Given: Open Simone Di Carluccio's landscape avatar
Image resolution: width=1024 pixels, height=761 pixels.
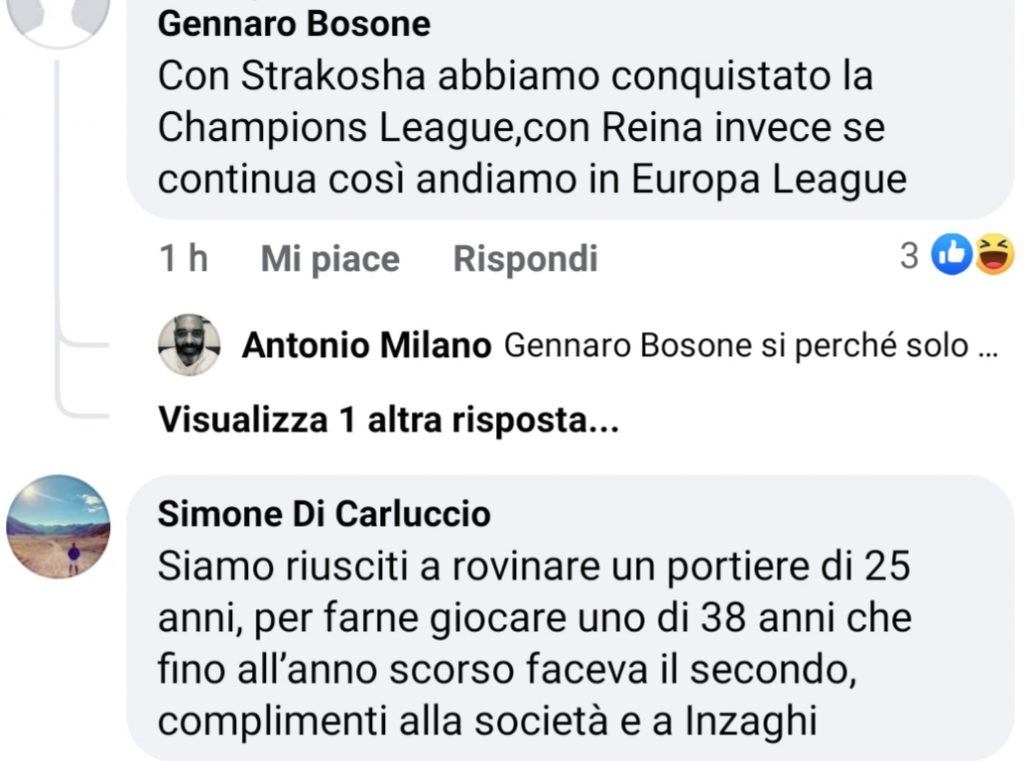Looking at the screenshot, I should (x=58, y=526).
